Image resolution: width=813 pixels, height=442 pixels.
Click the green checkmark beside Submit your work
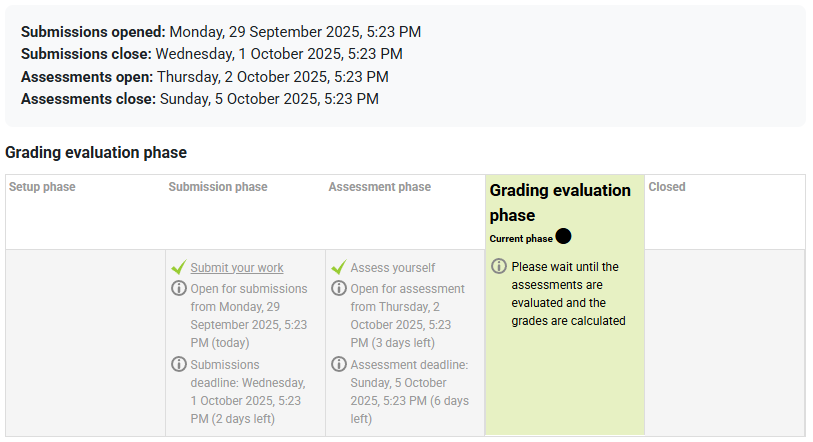pos(179,268)
